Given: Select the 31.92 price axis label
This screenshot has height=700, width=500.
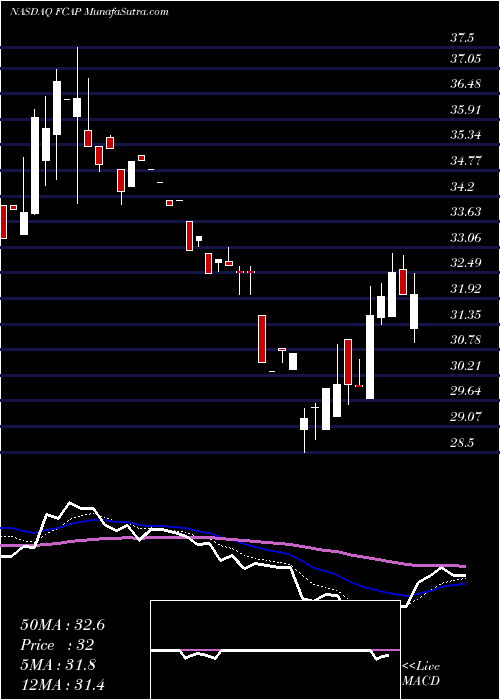Looking at the screenshot, I should (x=465, y=289).
